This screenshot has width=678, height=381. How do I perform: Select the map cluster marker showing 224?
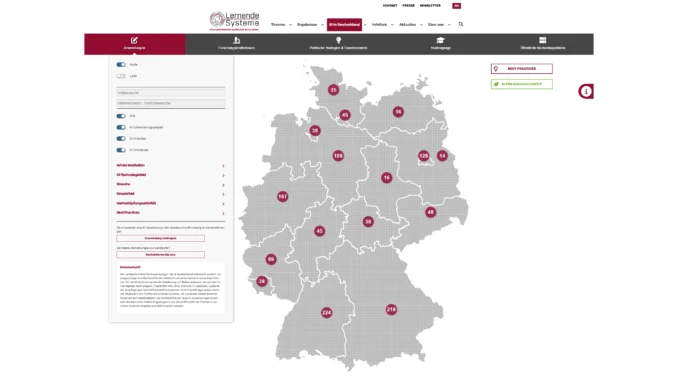point(326,312)
